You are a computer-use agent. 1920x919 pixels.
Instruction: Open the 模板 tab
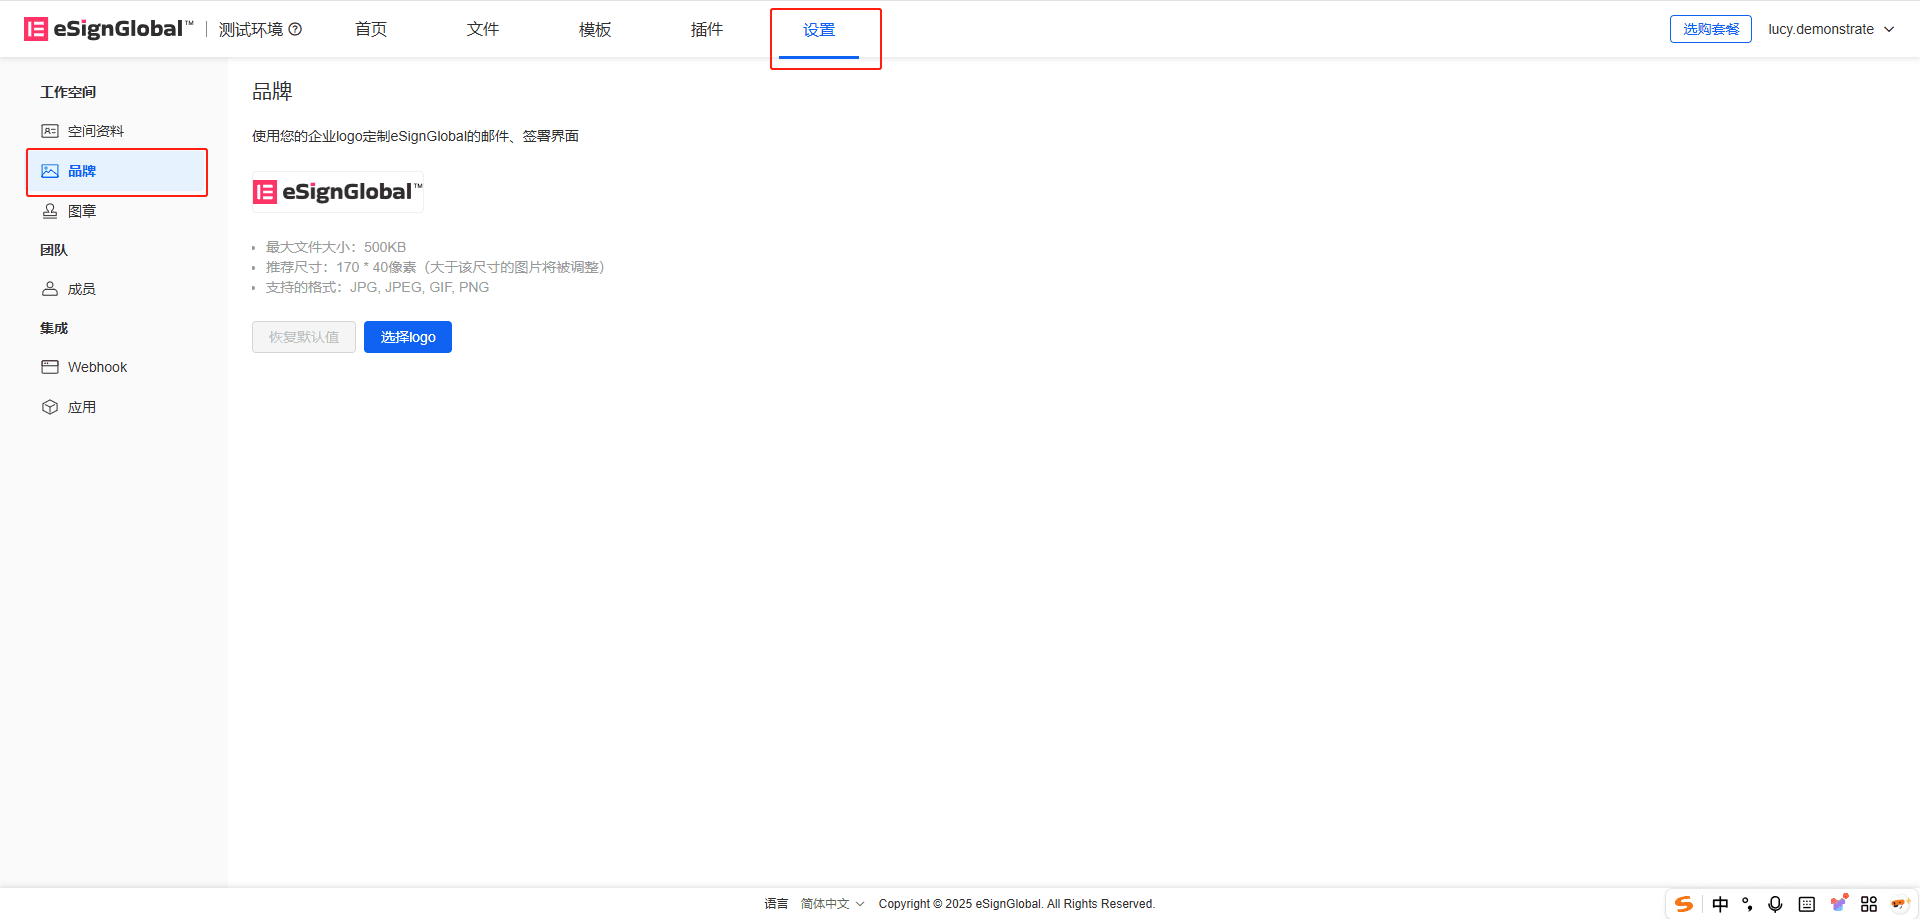point(595,30)
